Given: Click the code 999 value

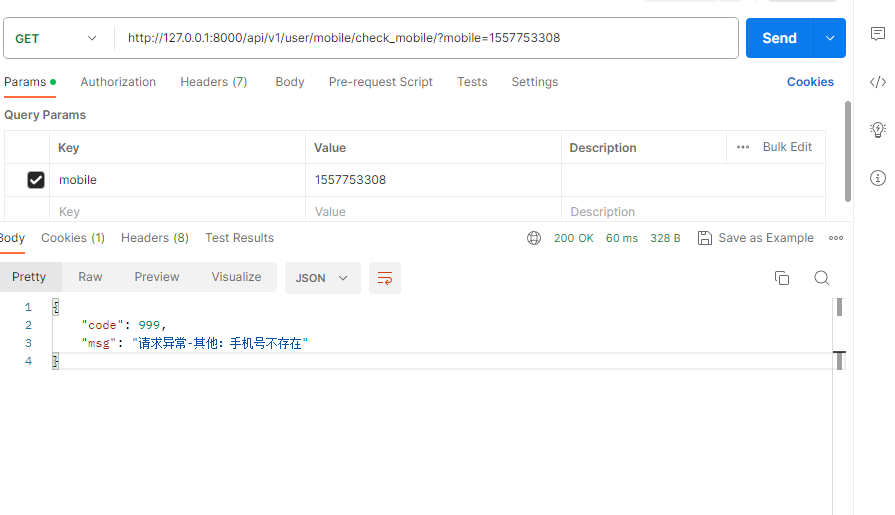Looking at the screenshot, I should coord(149,325).
